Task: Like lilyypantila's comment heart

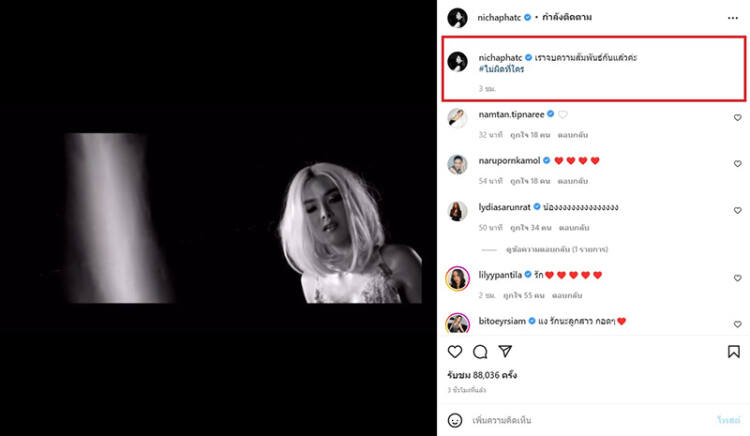Action: (x=738, y=278)
